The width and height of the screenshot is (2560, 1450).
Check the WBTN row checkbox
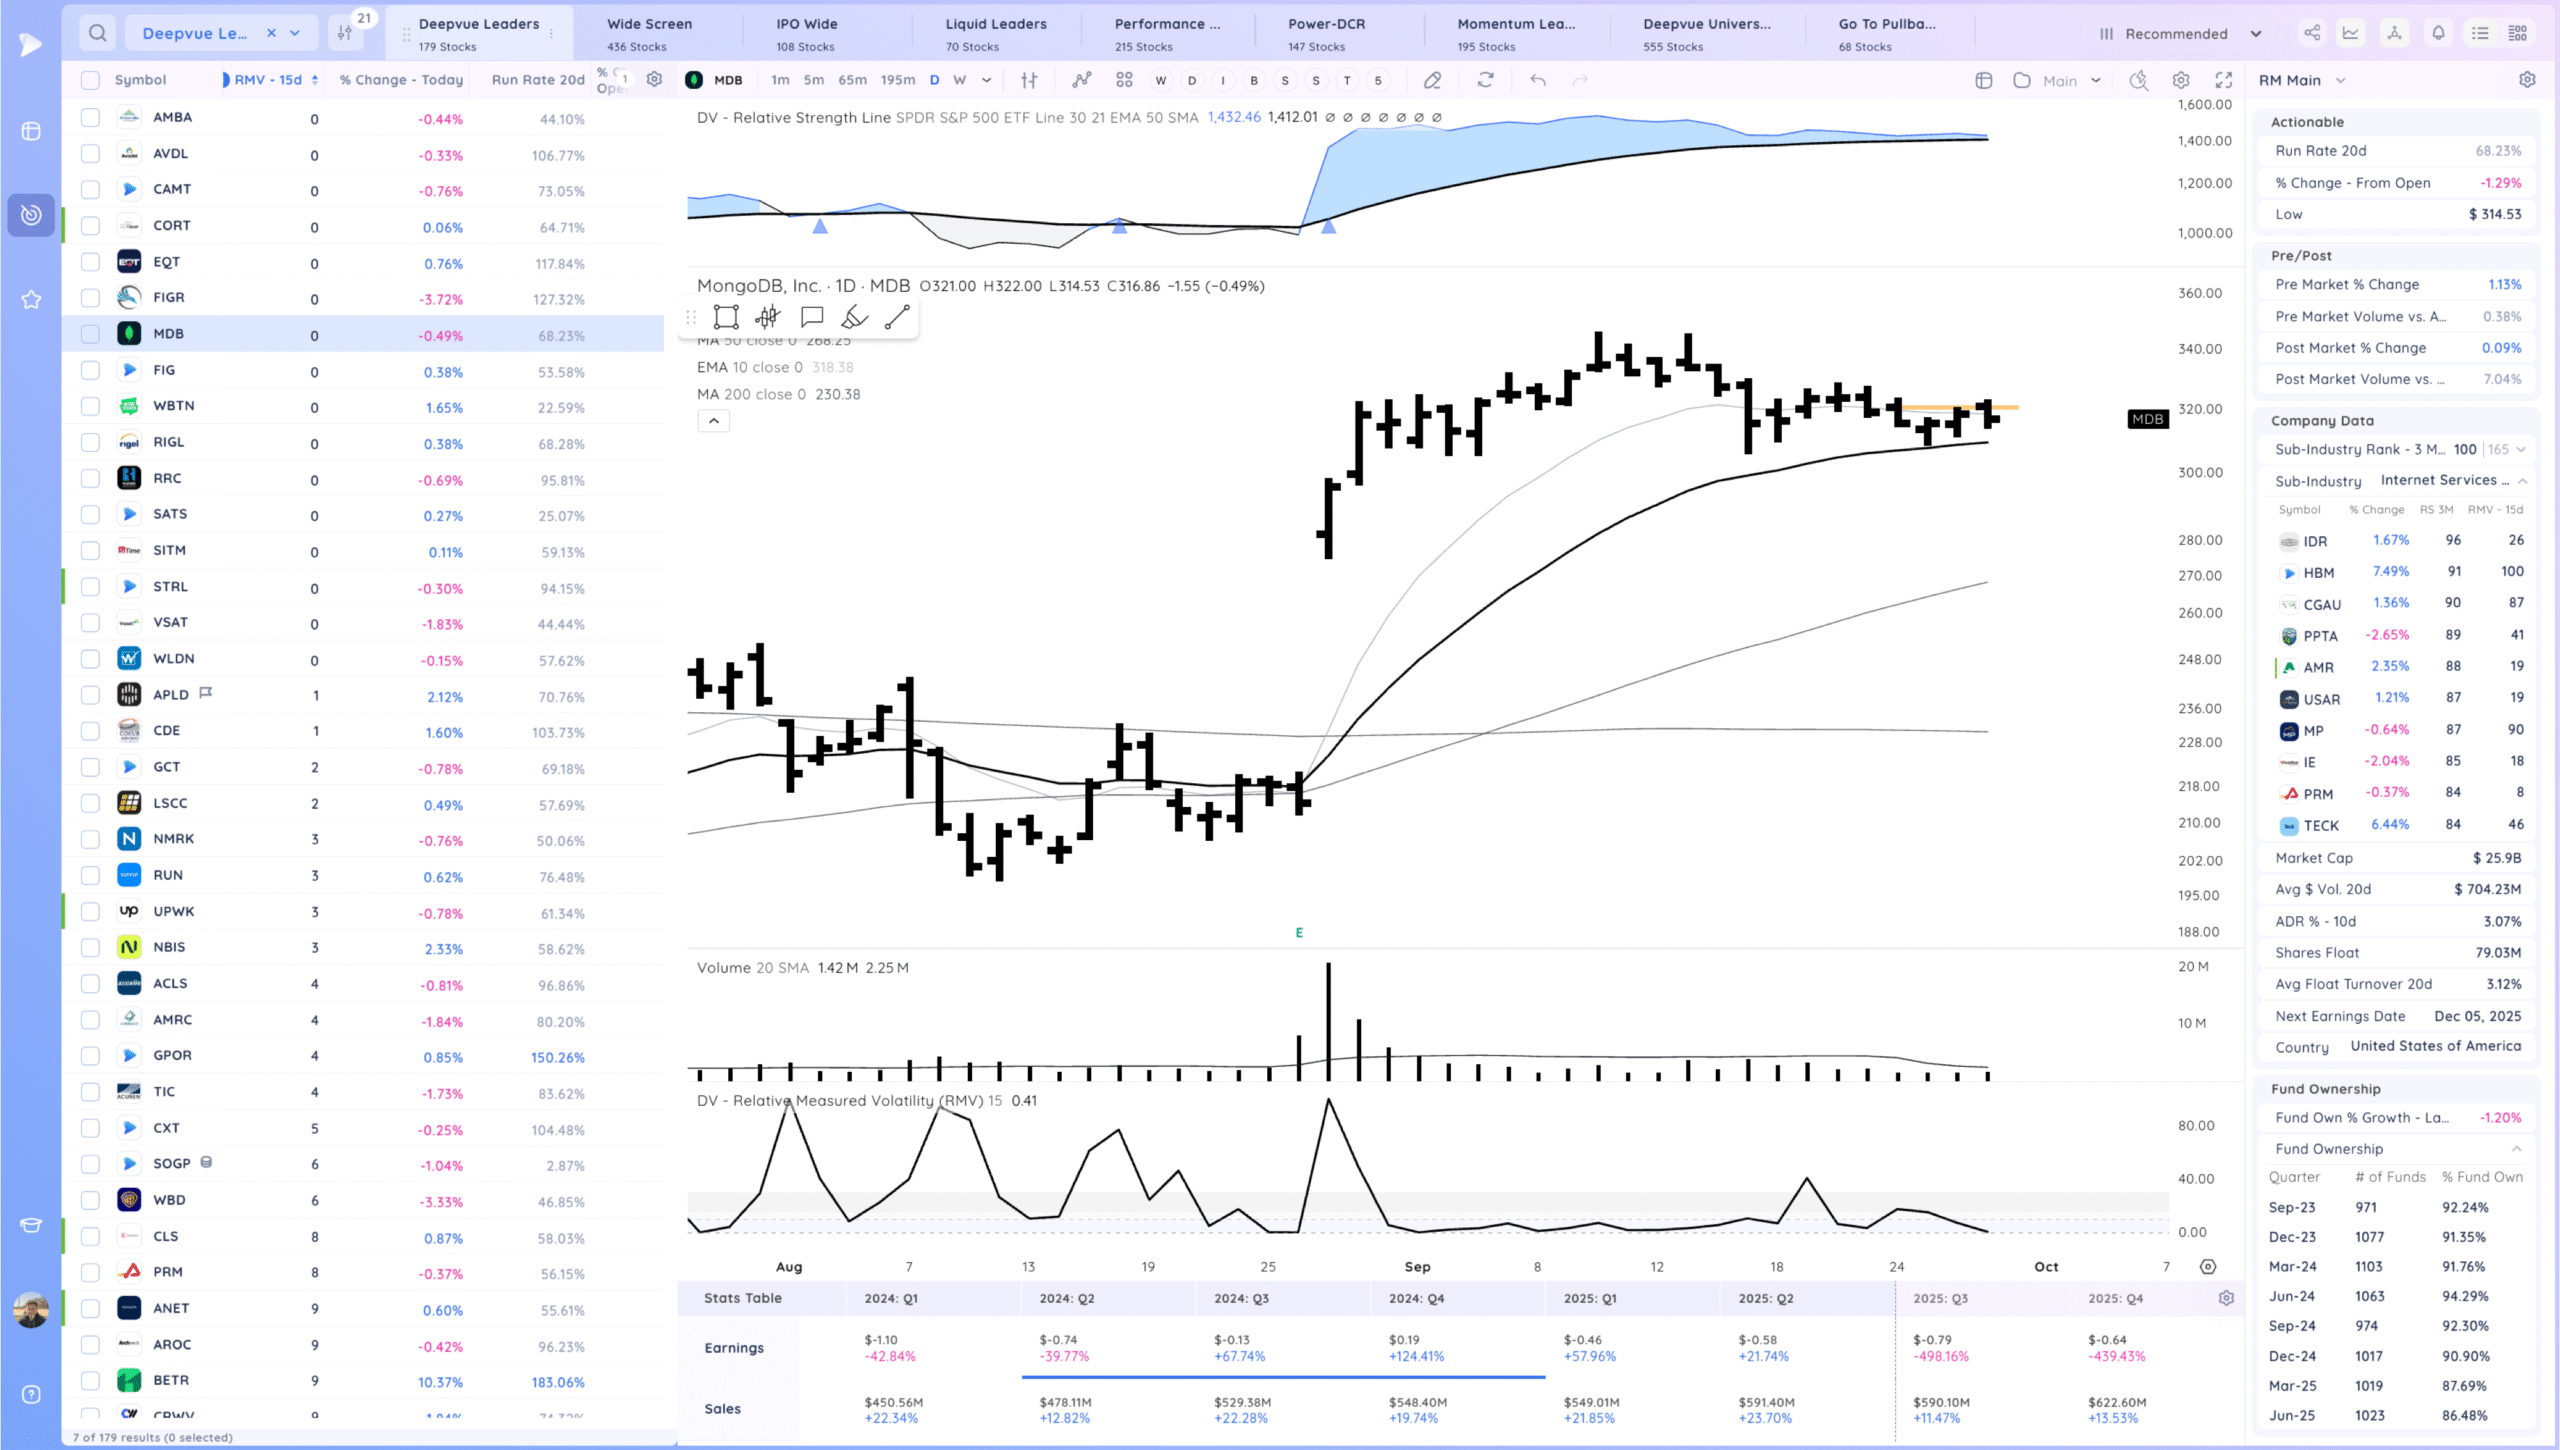click(90, 406)
